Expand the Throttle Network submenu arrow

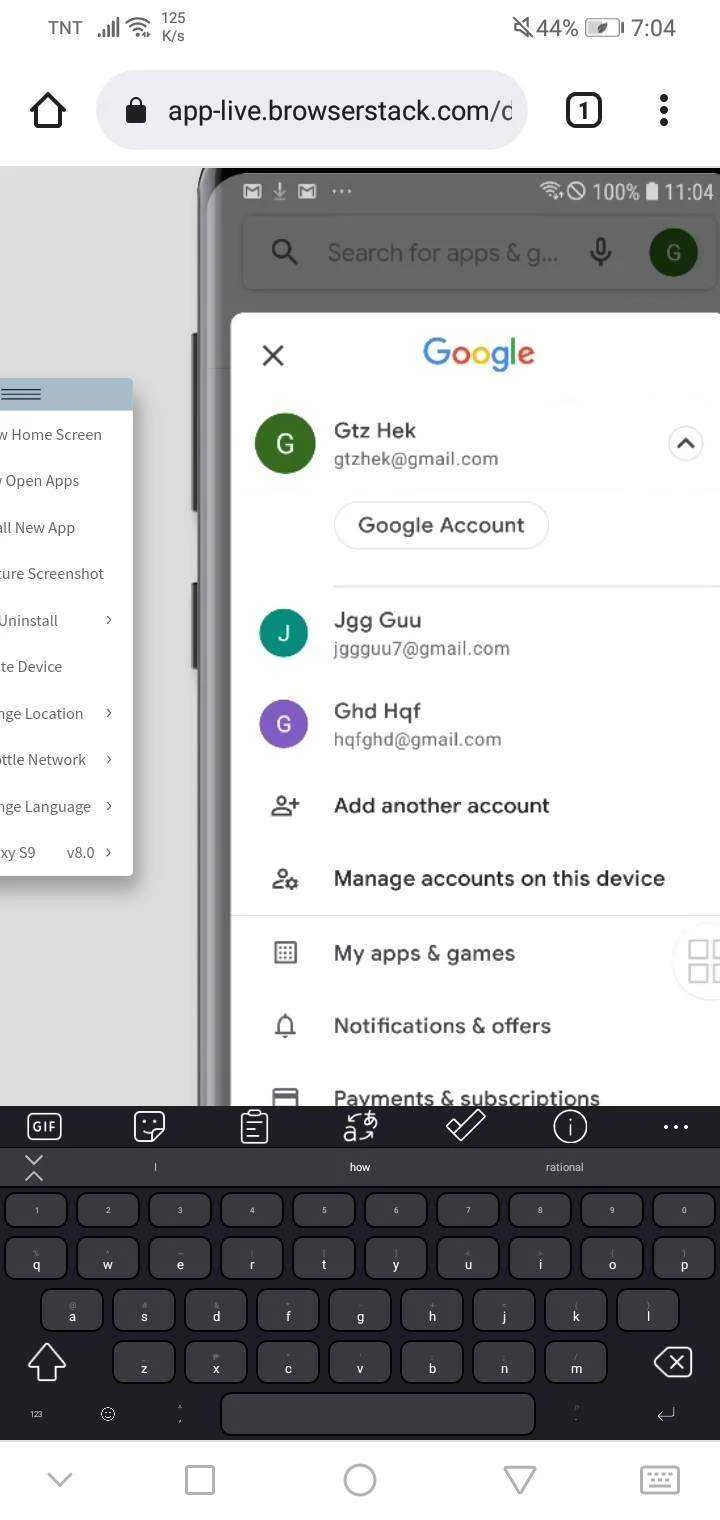pos(108,760)
